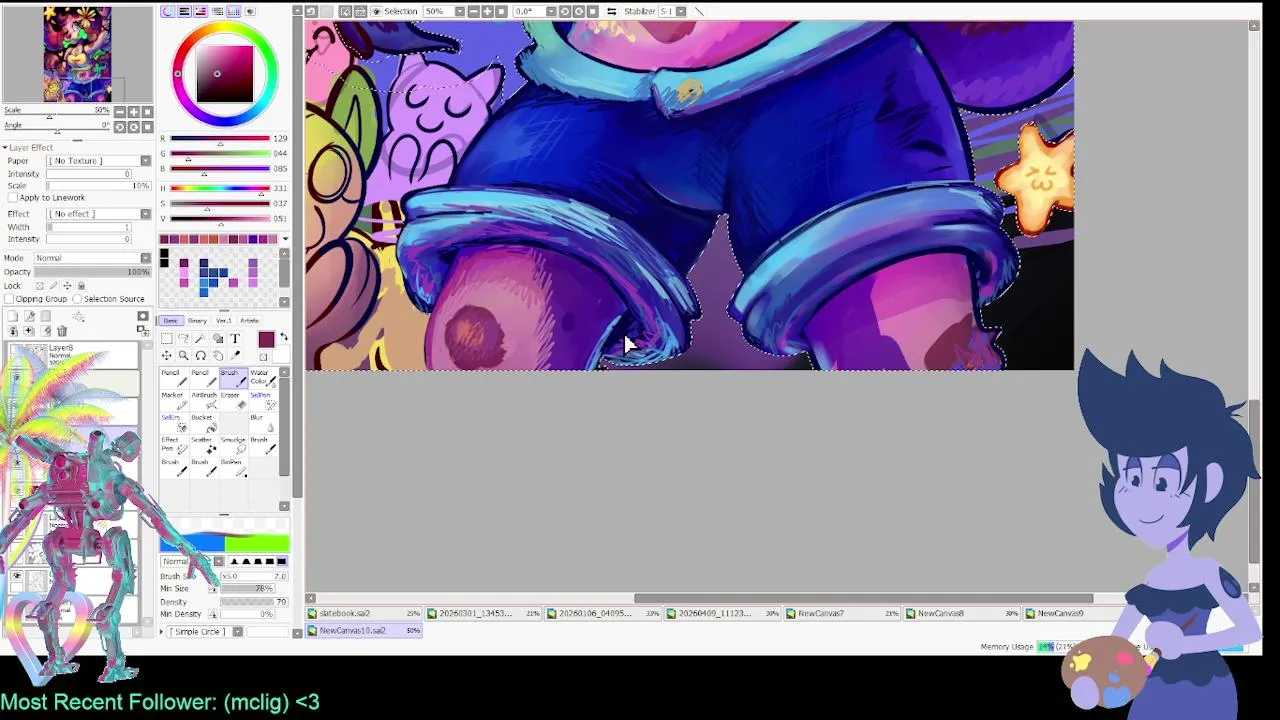The image size is (1280, 720).
Task: Select the rectangular selection tool
Action: [167, 338]
